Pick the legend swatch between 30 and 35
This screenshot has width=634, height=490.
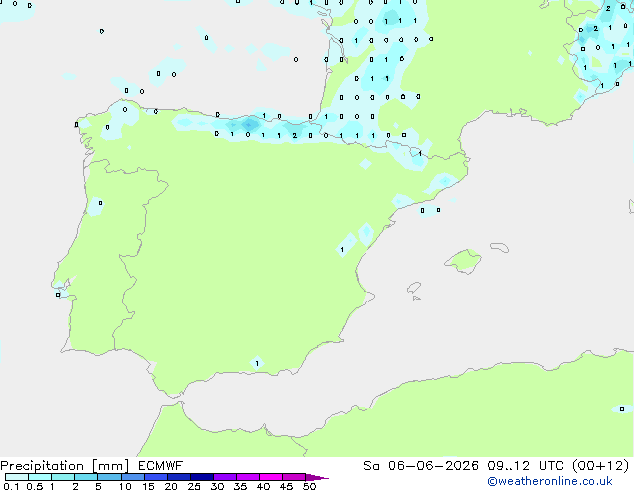point(225,477)
